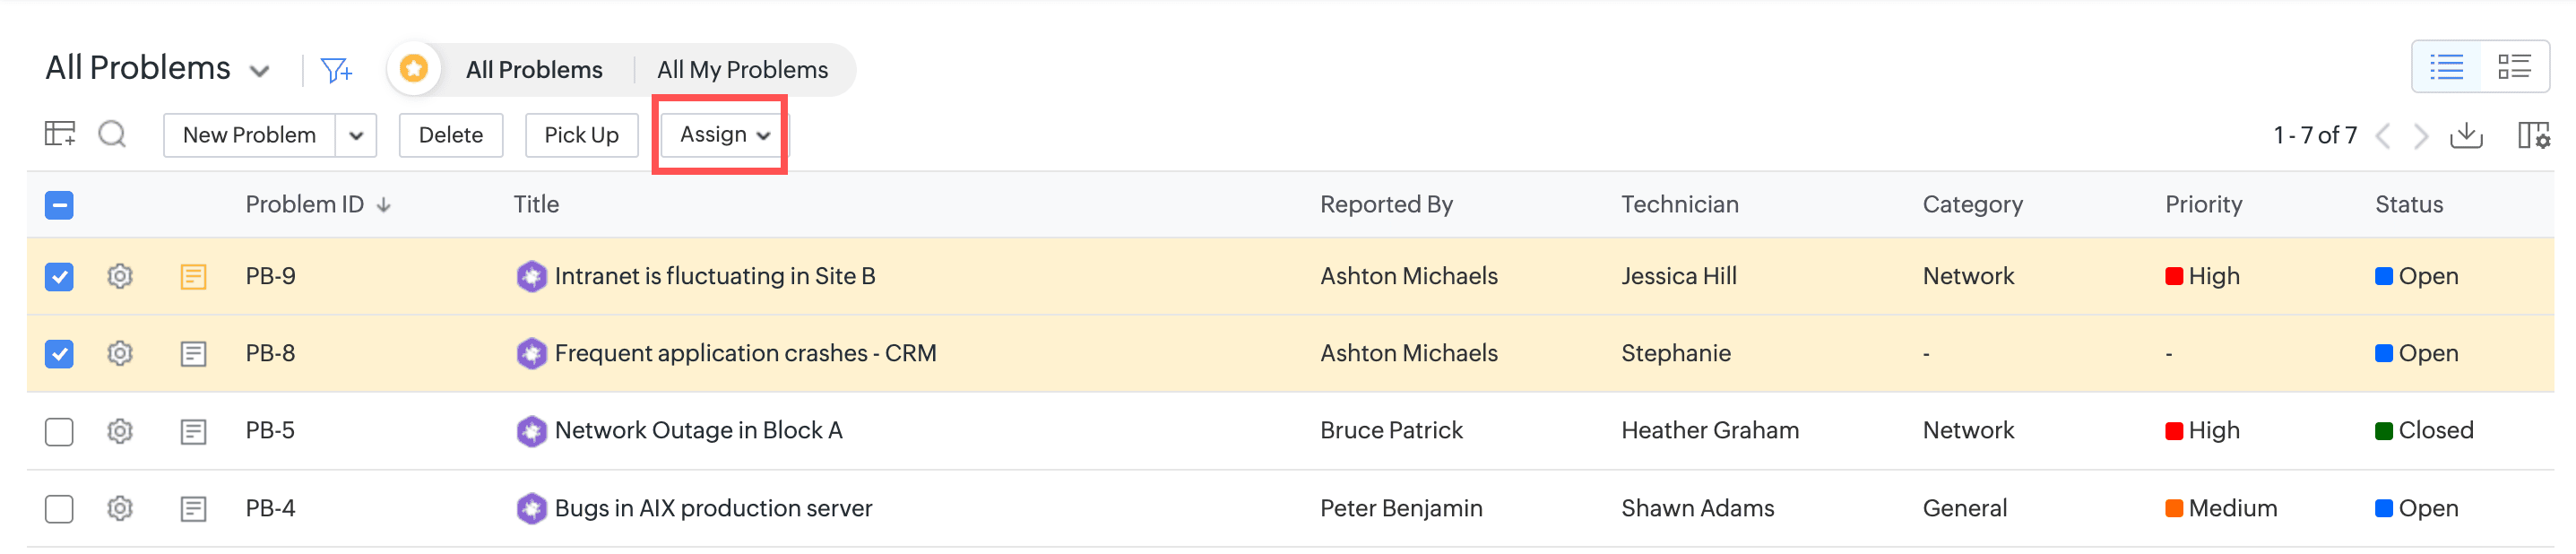Open gear actions for PB-9
Screen dimensions: 2576x554
tap(120, 276)
